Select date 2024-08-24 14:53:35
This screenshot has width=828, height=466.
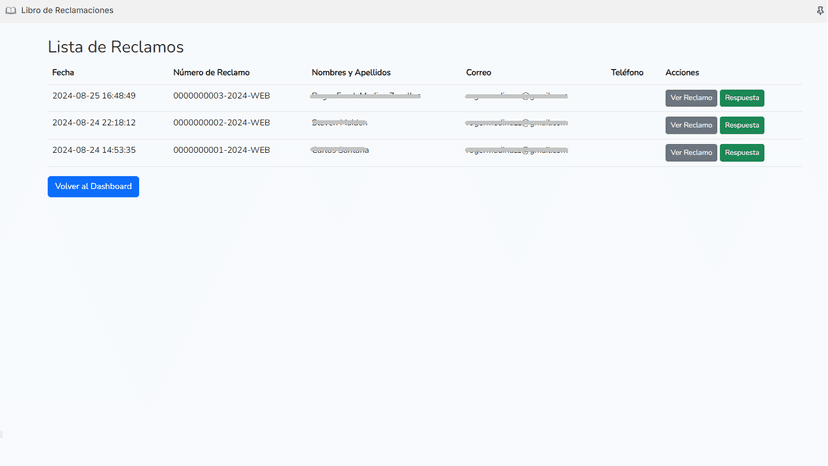click(x=93, y=150)
